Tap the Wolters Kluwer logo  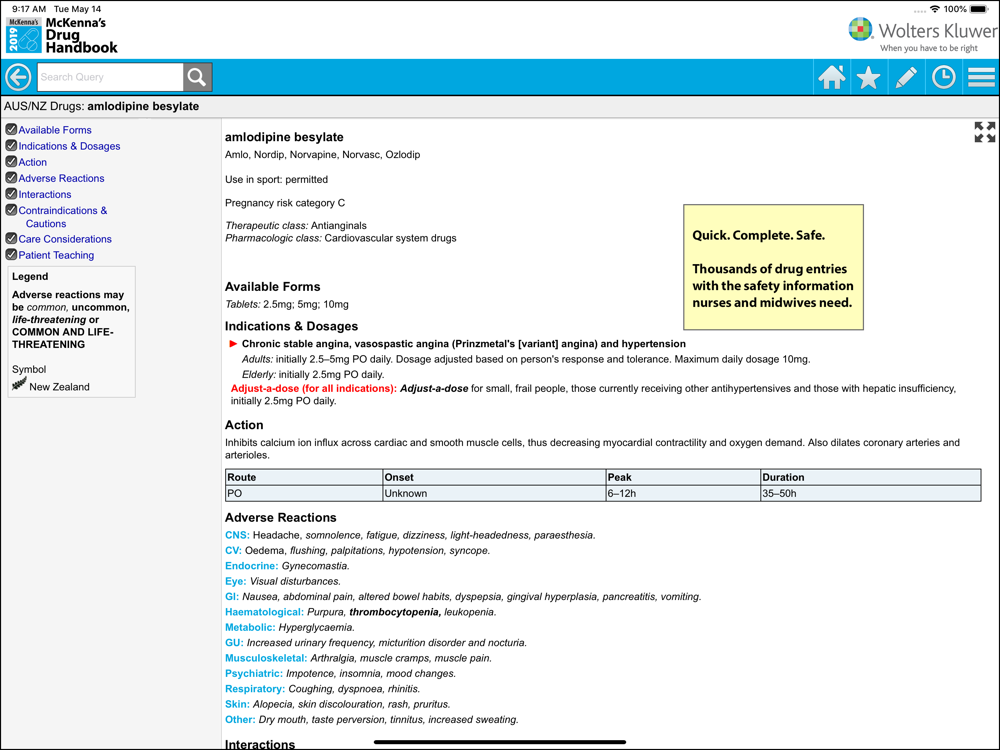[x=922, y=36]
